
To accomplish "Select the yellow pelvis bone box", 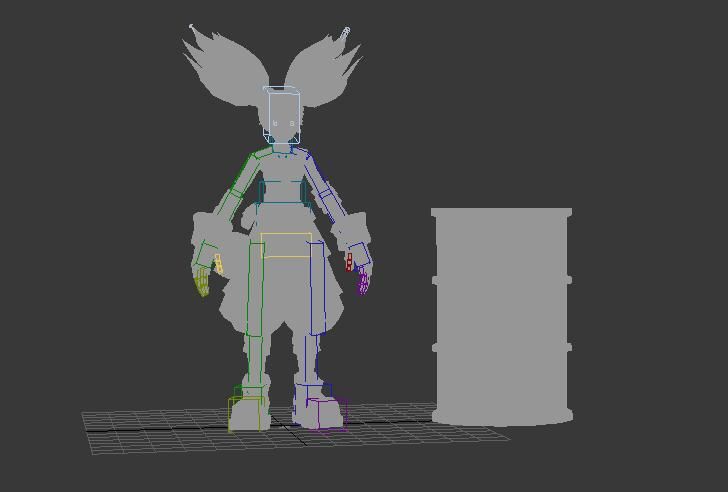I will point(286,245).
